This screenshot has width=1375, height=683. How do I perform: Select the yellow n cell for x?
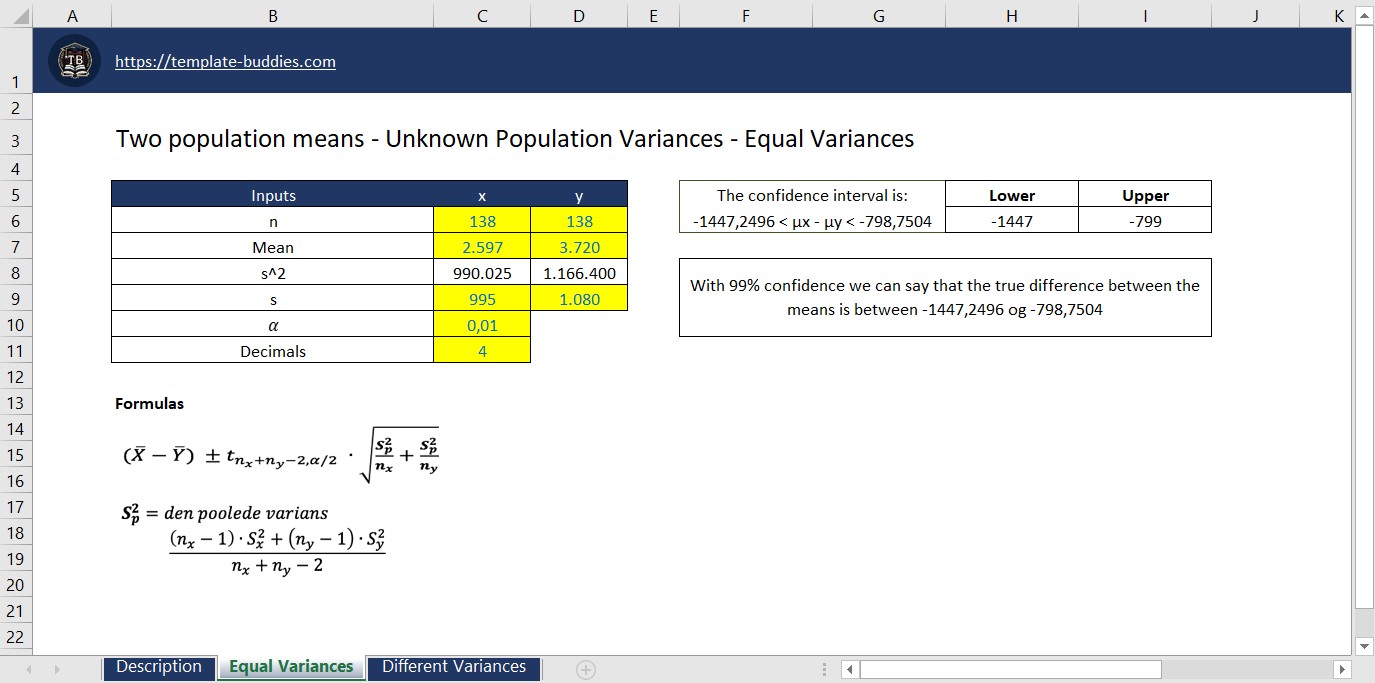(x=482, y=221)
